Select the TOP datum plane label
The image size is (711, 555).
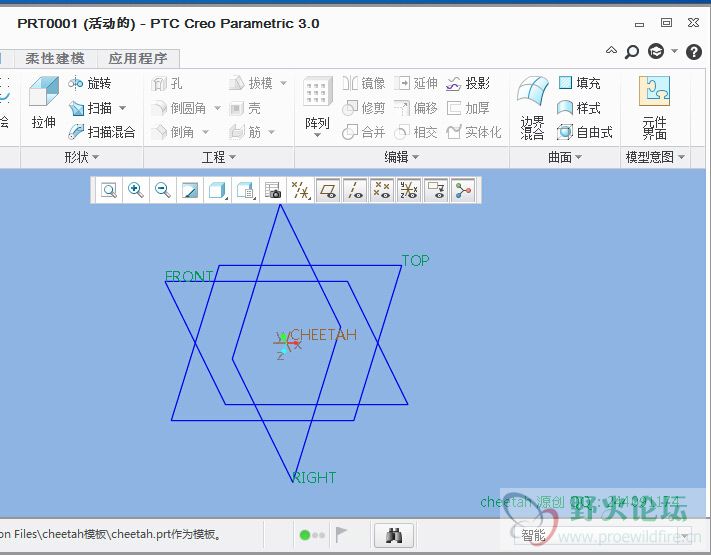pos(415,261)
